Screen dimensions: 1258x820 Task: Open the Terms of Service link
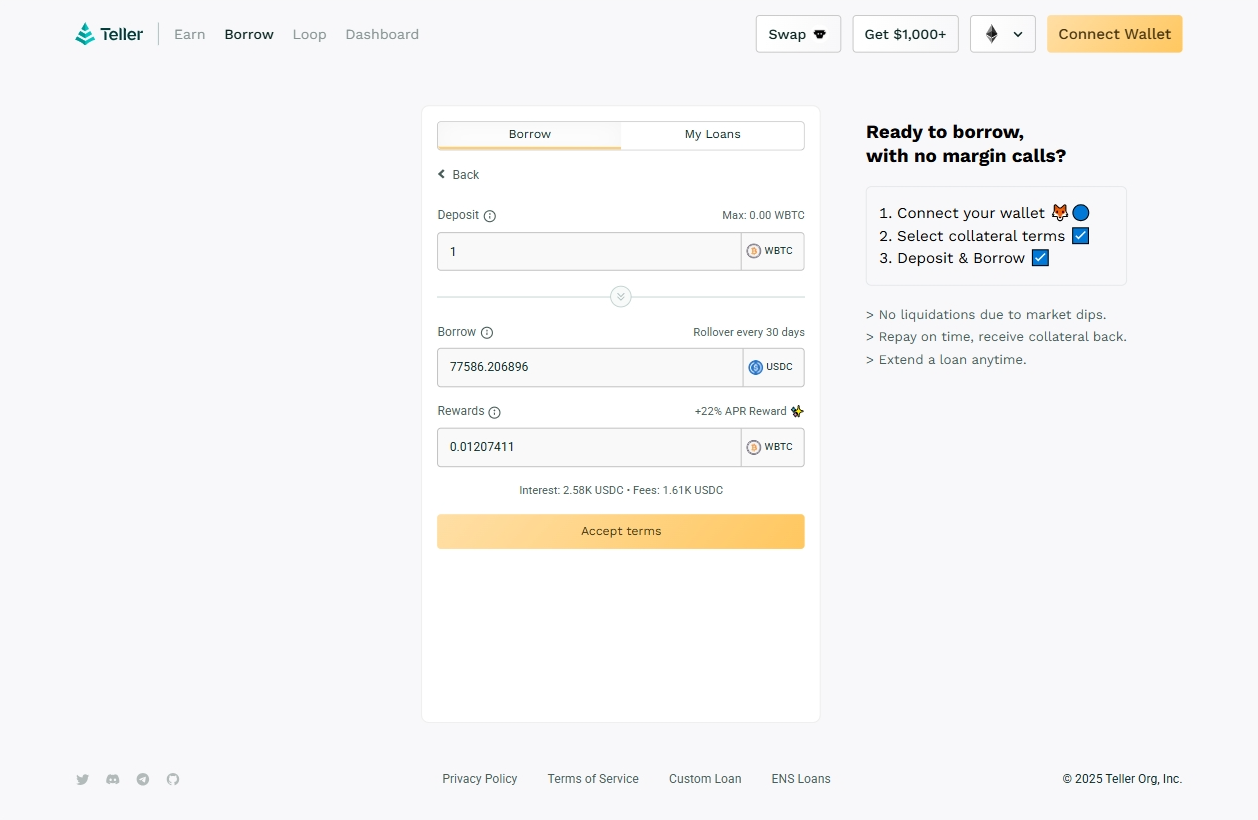(x=593, y=779)
